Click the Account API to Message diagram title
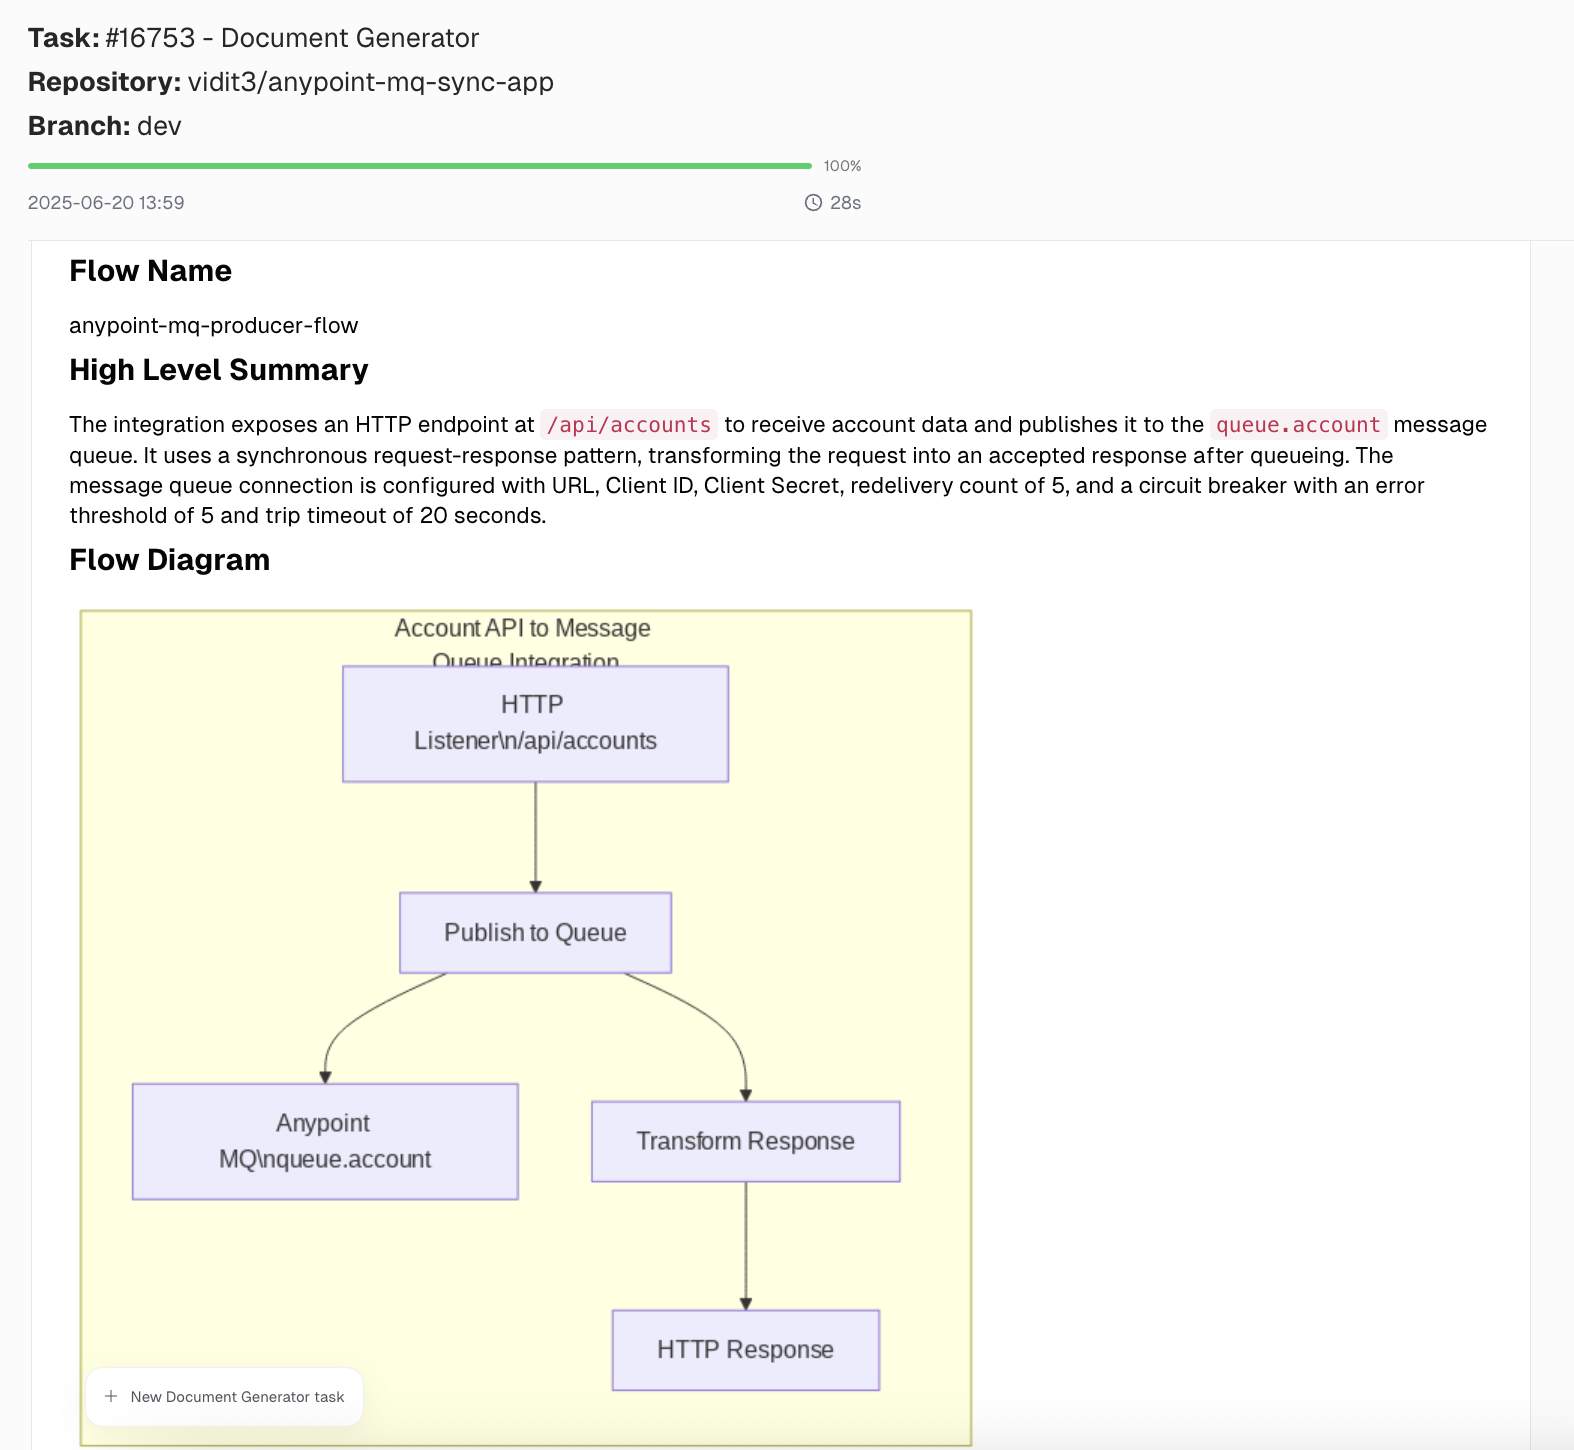 [x=523, y=628]
